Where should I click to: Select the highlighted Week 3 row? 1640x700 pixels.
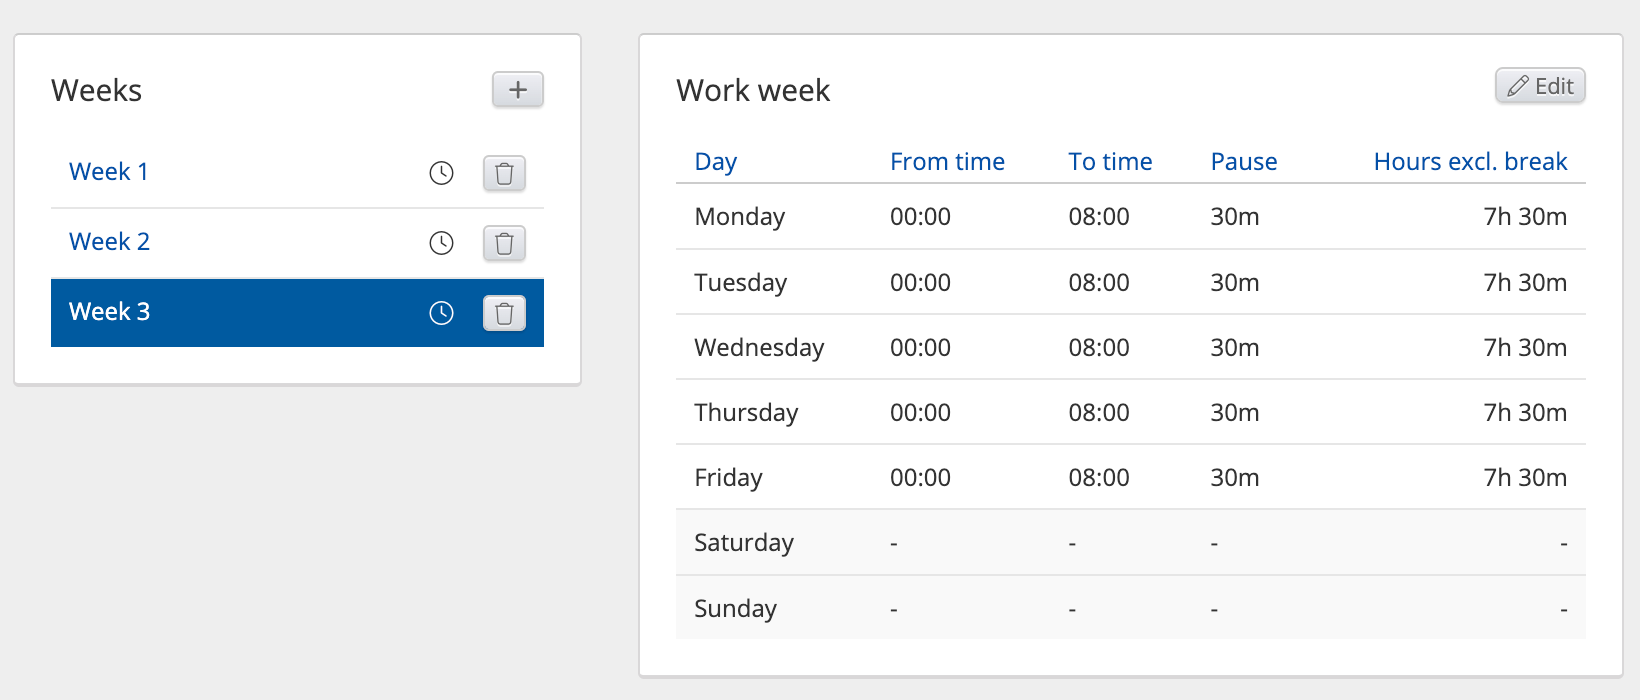[250, 312]
